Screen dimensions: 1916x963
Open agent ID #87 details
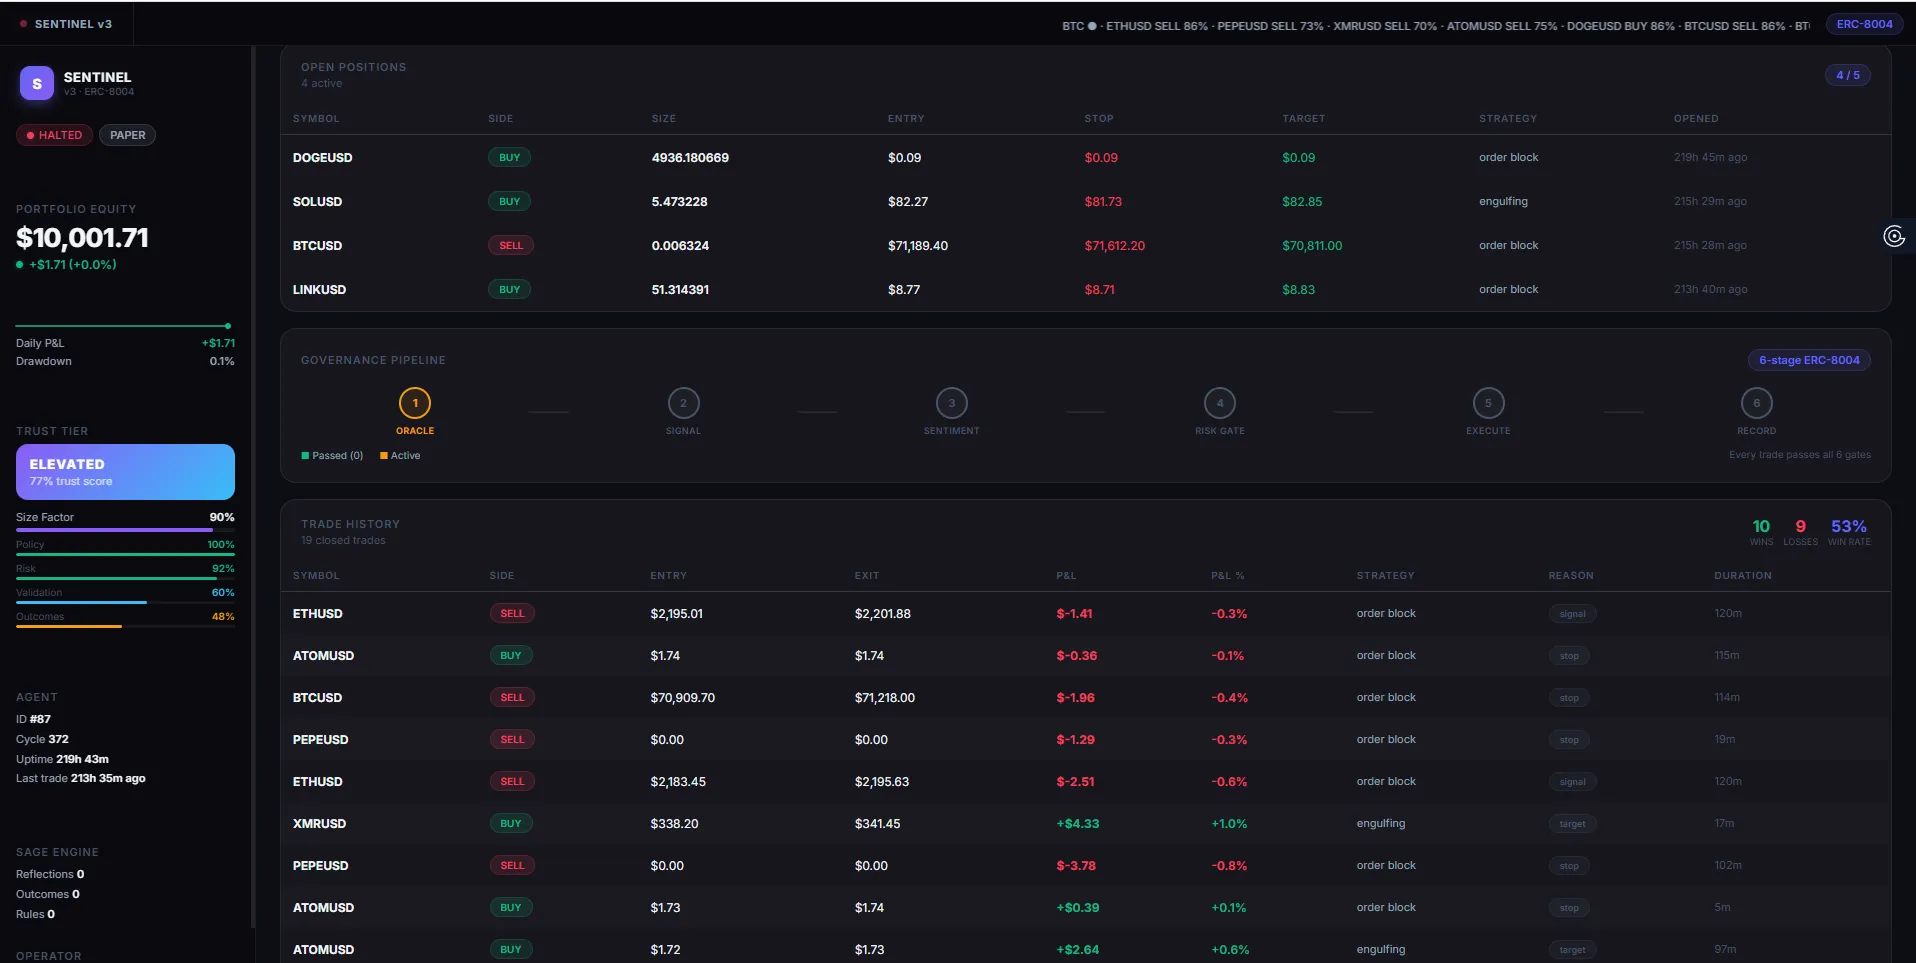click(35, 719)
